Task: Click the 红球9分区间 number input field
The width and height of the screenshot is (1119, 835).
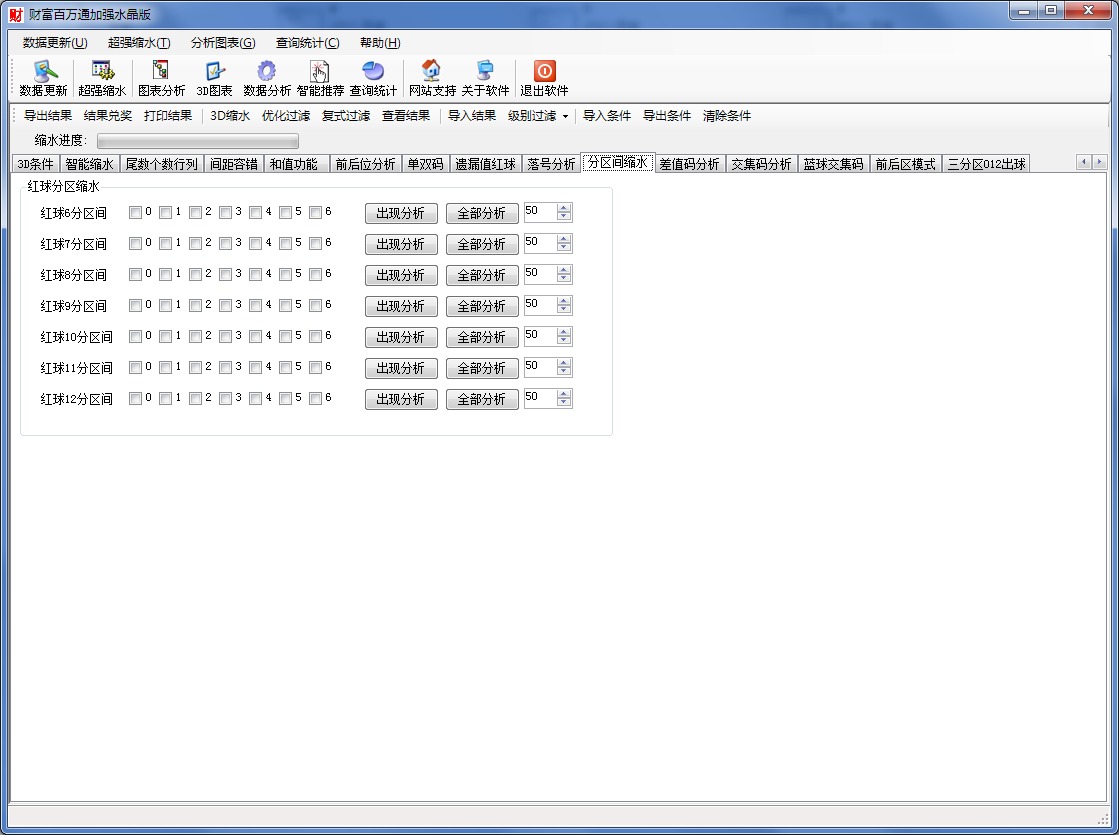Action: click(540, 305)
